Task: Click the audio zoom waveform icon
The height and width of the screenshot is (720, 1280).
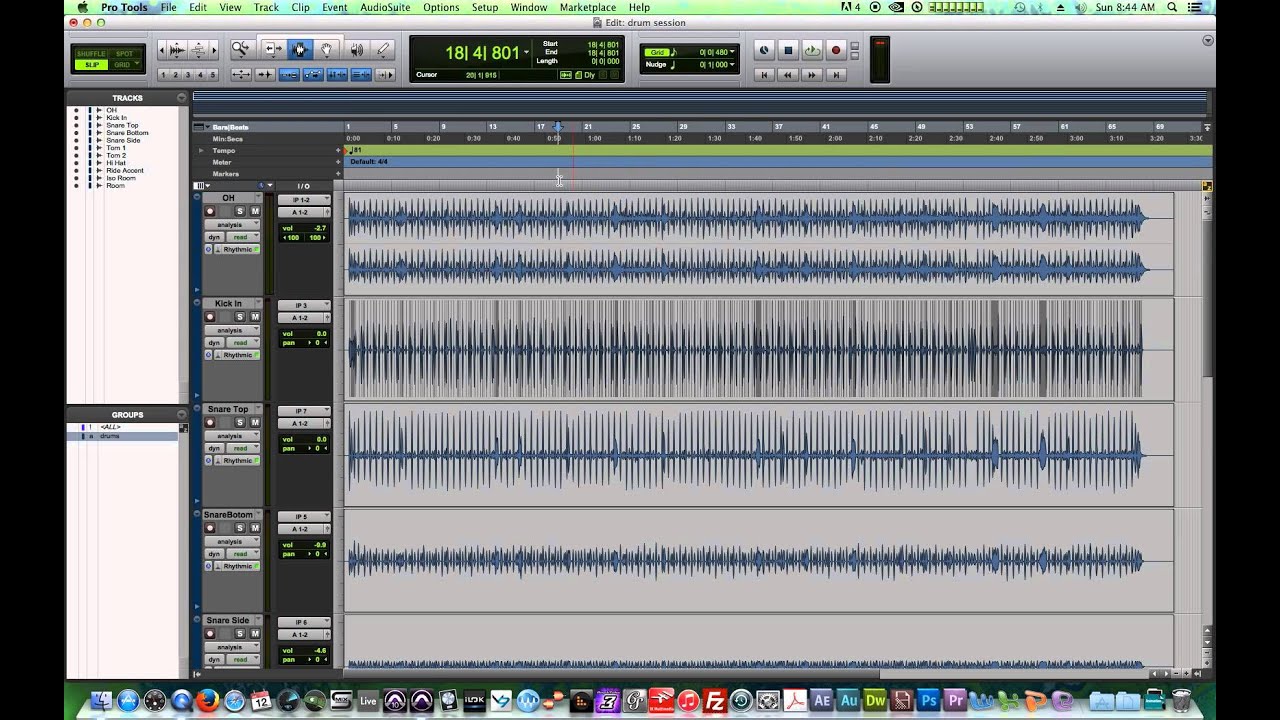Action: point(177,49)
